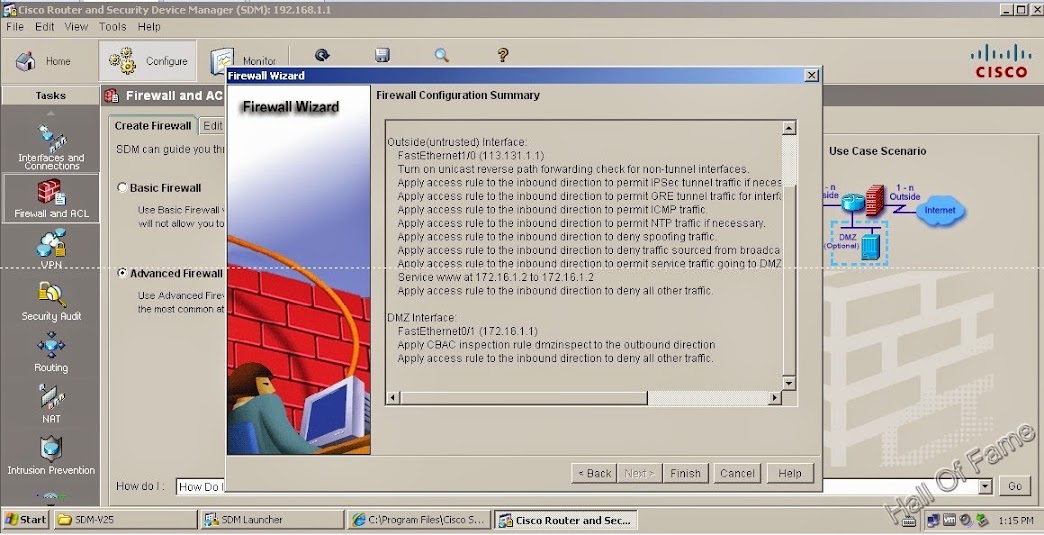The image size is (1044, 535).
Task: Click the Go button beside How do I
Action: click(x=1015, y=486)
